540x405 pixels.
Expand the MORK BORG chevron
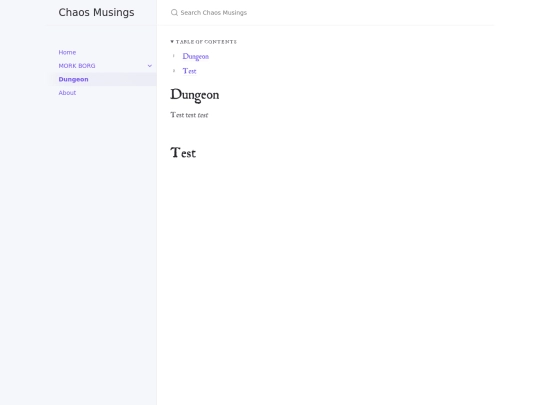coord(150,66)
